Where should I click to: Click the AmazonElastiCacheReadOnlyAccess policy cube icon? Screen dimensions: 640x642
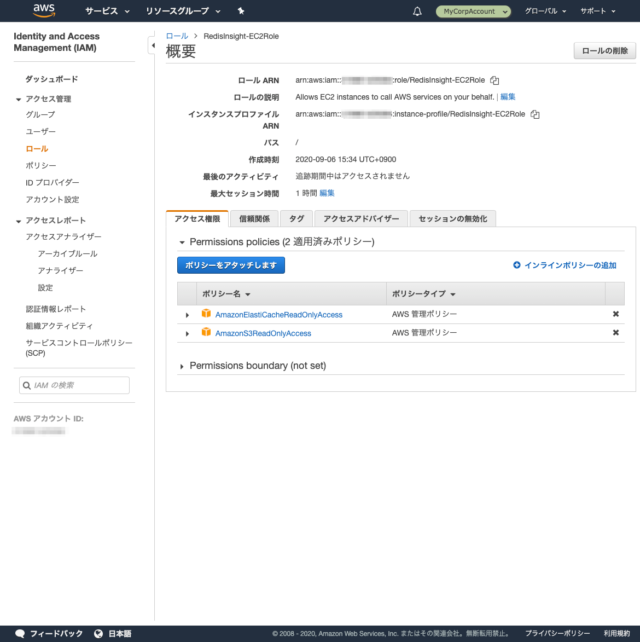[206, 314]
